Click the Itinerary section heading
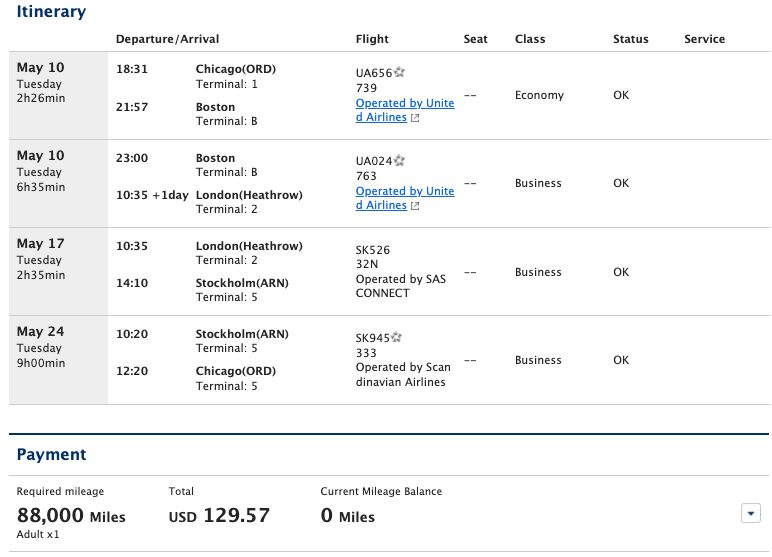This screenshot has height=557, width=772. click(51, 13)
